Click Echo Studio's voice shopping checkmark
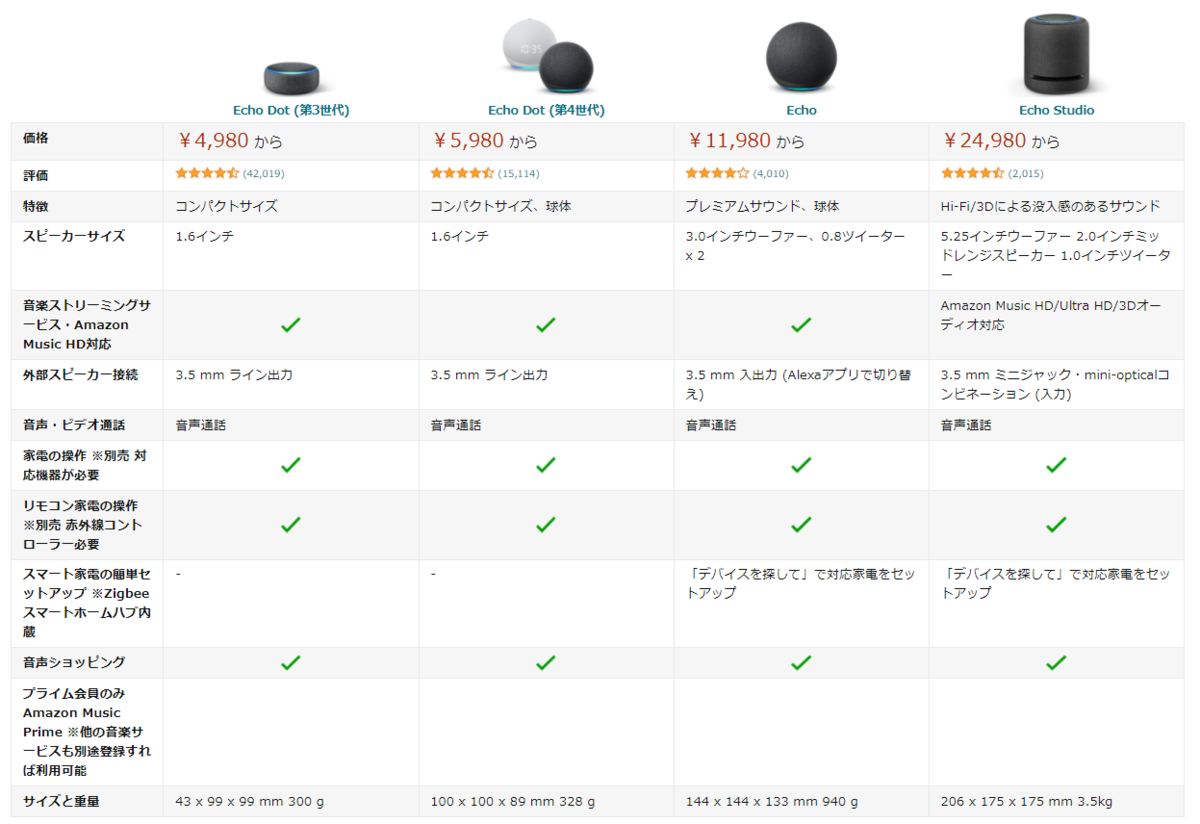The width and height of the screenshot is (1200, 824). point(1057,661)
